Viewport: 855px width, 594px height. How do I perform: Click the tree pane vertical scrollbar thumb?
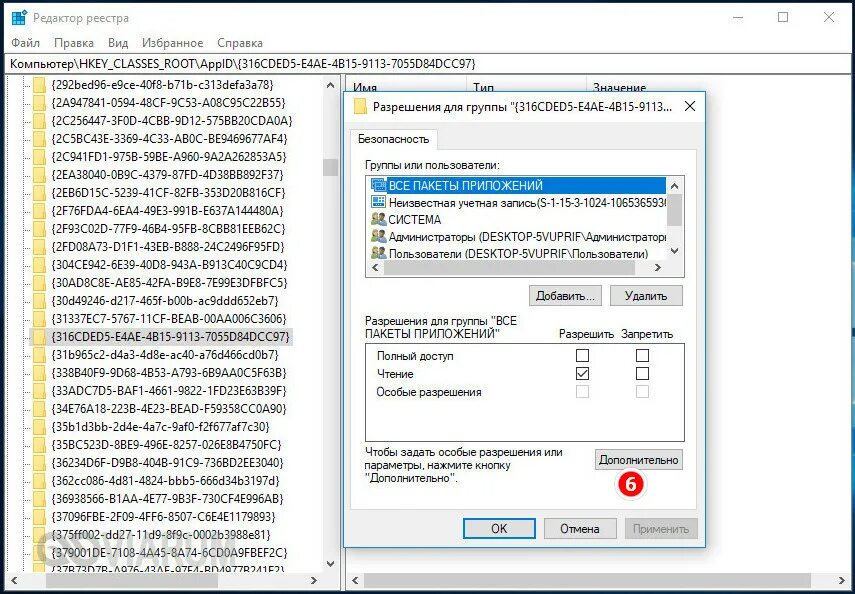point(330,167)
